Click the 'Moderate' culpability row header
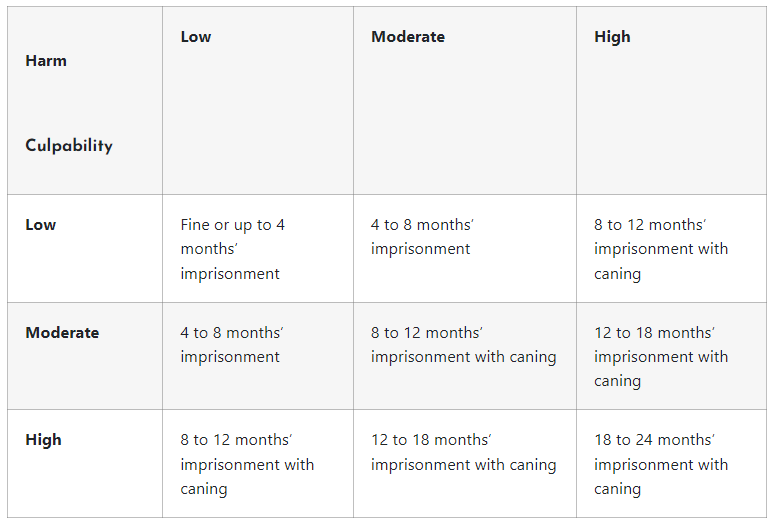The height and width of the screenshot is (525, 776). (x=62, y=333)
